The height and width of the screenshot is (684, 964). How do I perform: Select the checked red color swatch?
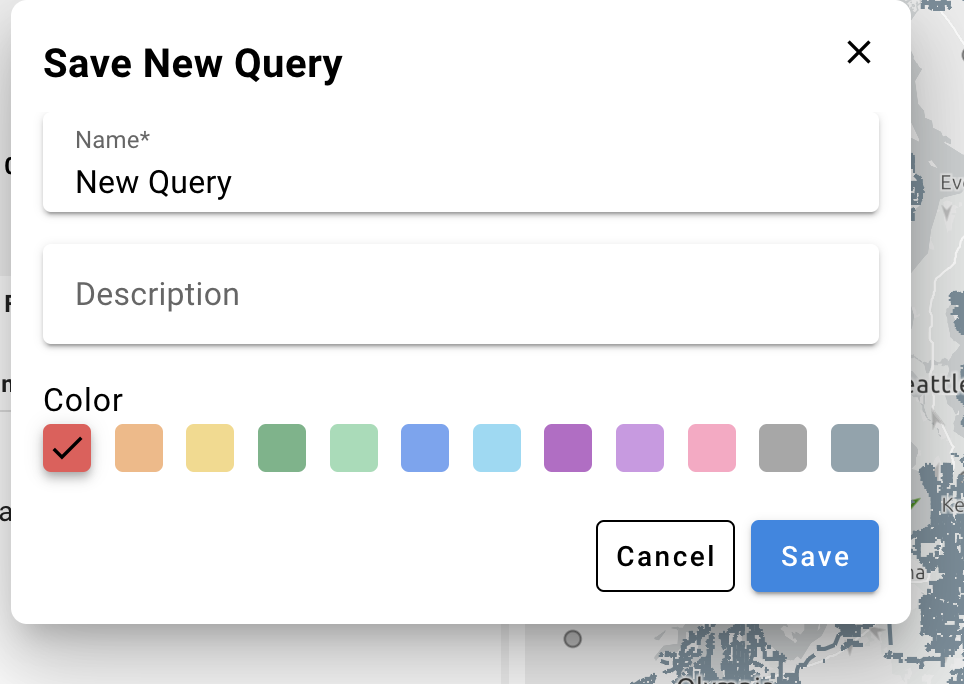(67, 448)
